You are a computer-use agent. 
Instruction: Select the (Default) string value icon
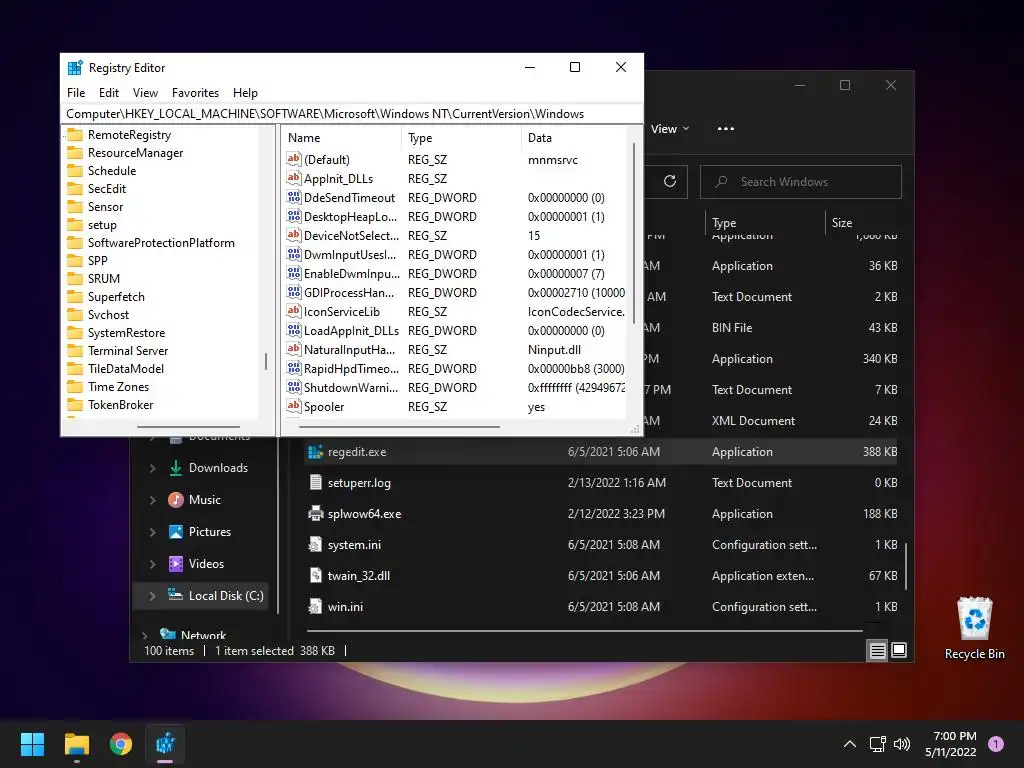pyautogui.click(x=294, y=159)
